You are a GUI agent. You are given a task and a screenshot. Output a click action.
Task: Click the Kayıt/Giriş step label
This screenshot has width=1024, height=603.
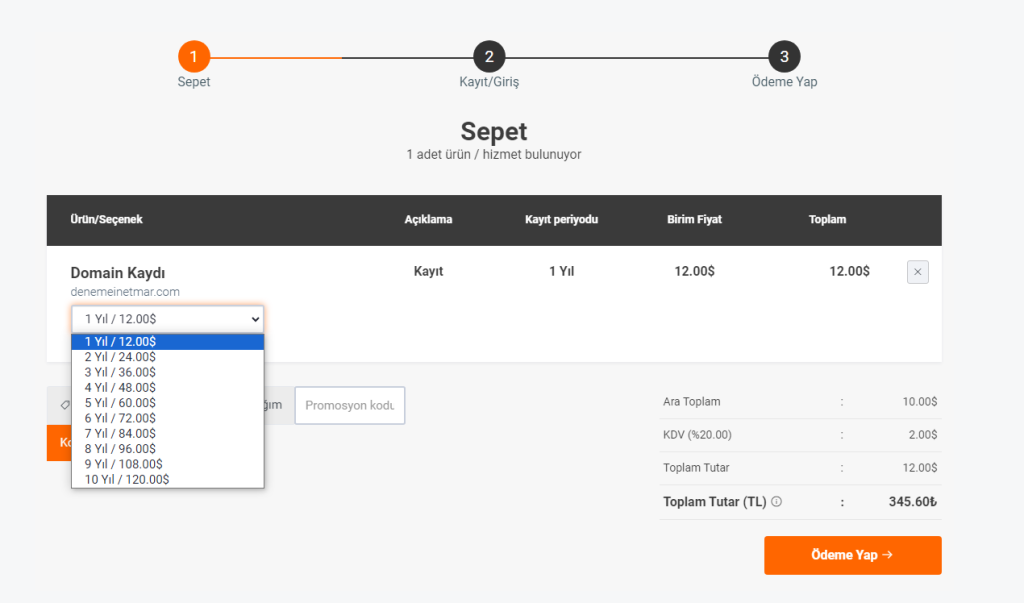[x=489, y=82]
